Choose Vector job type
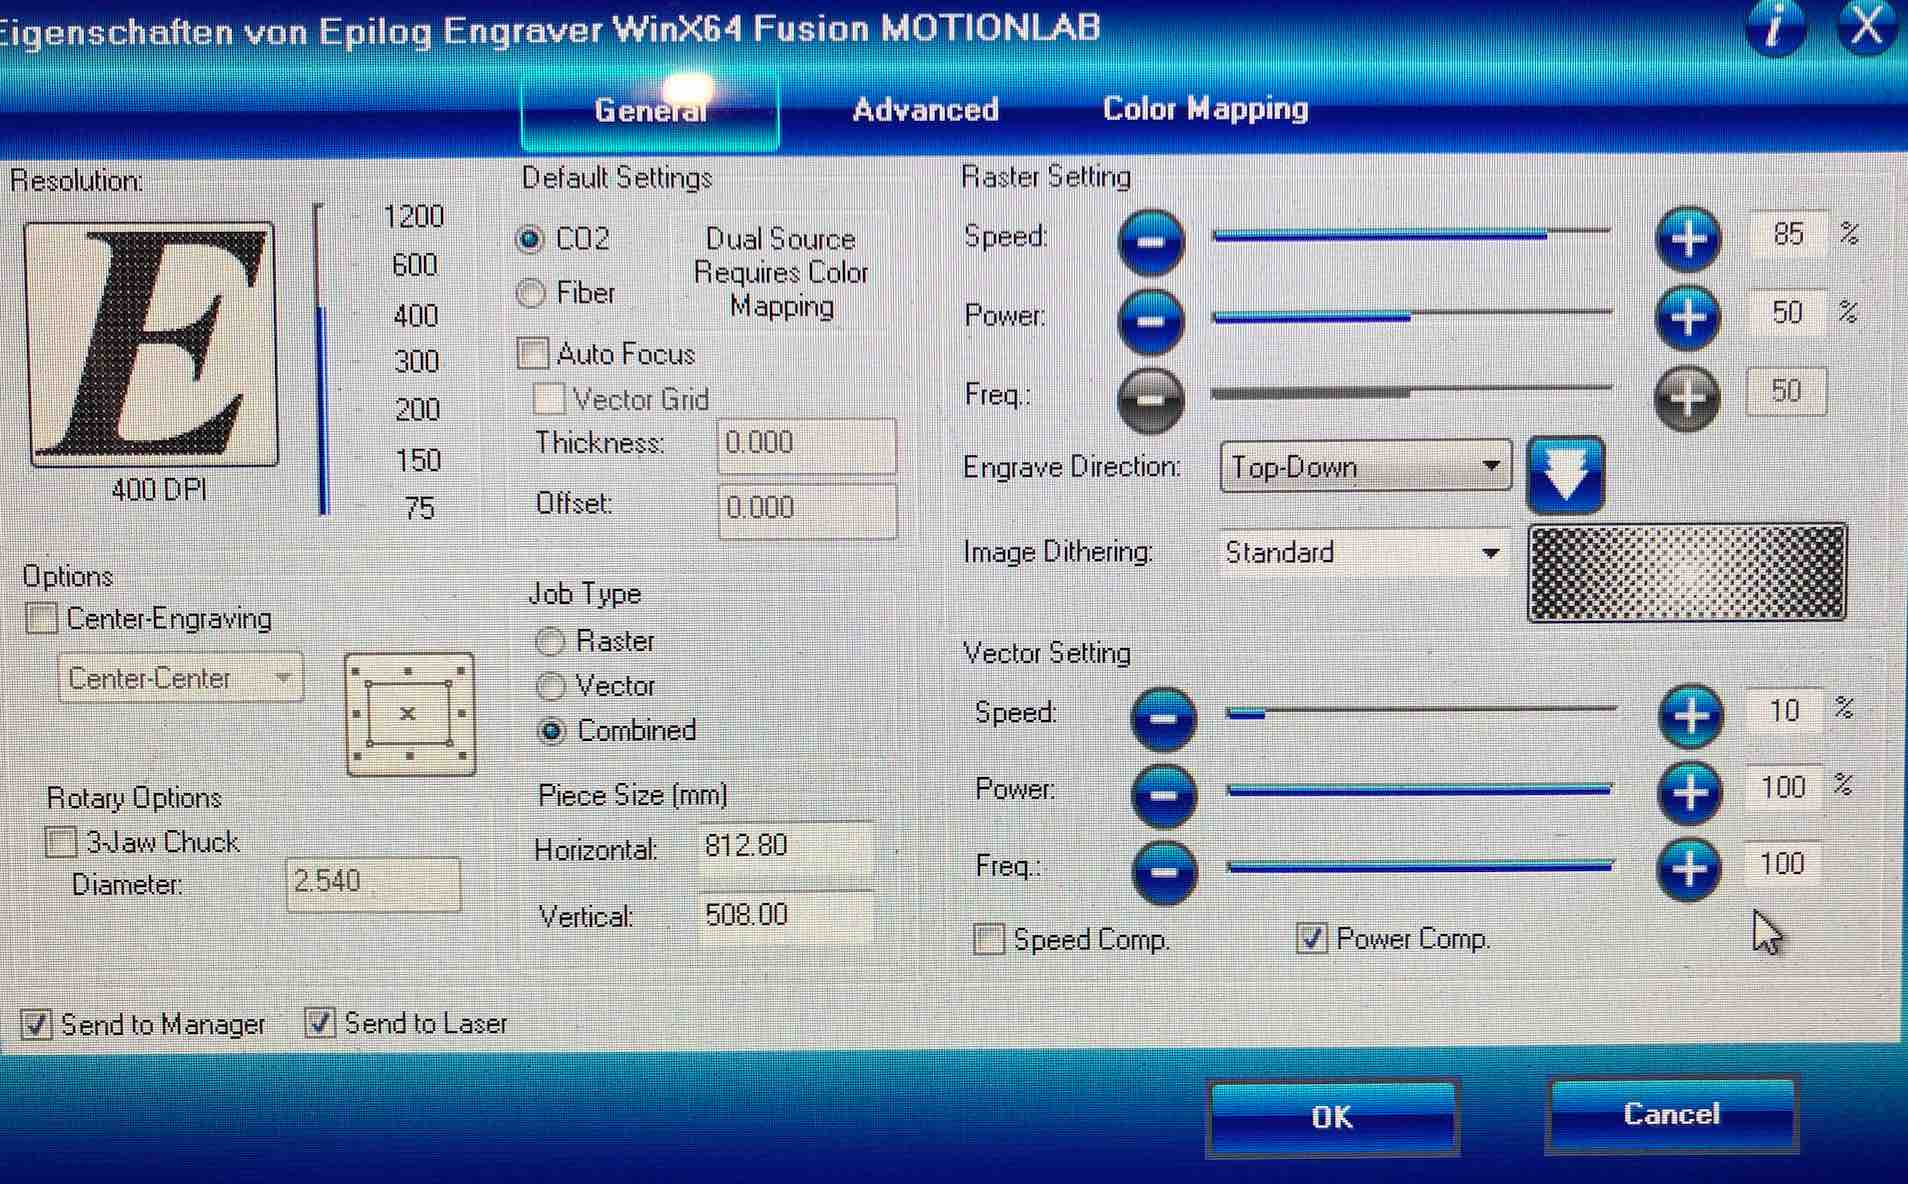1908x1184 pixels. pos(550,686)
